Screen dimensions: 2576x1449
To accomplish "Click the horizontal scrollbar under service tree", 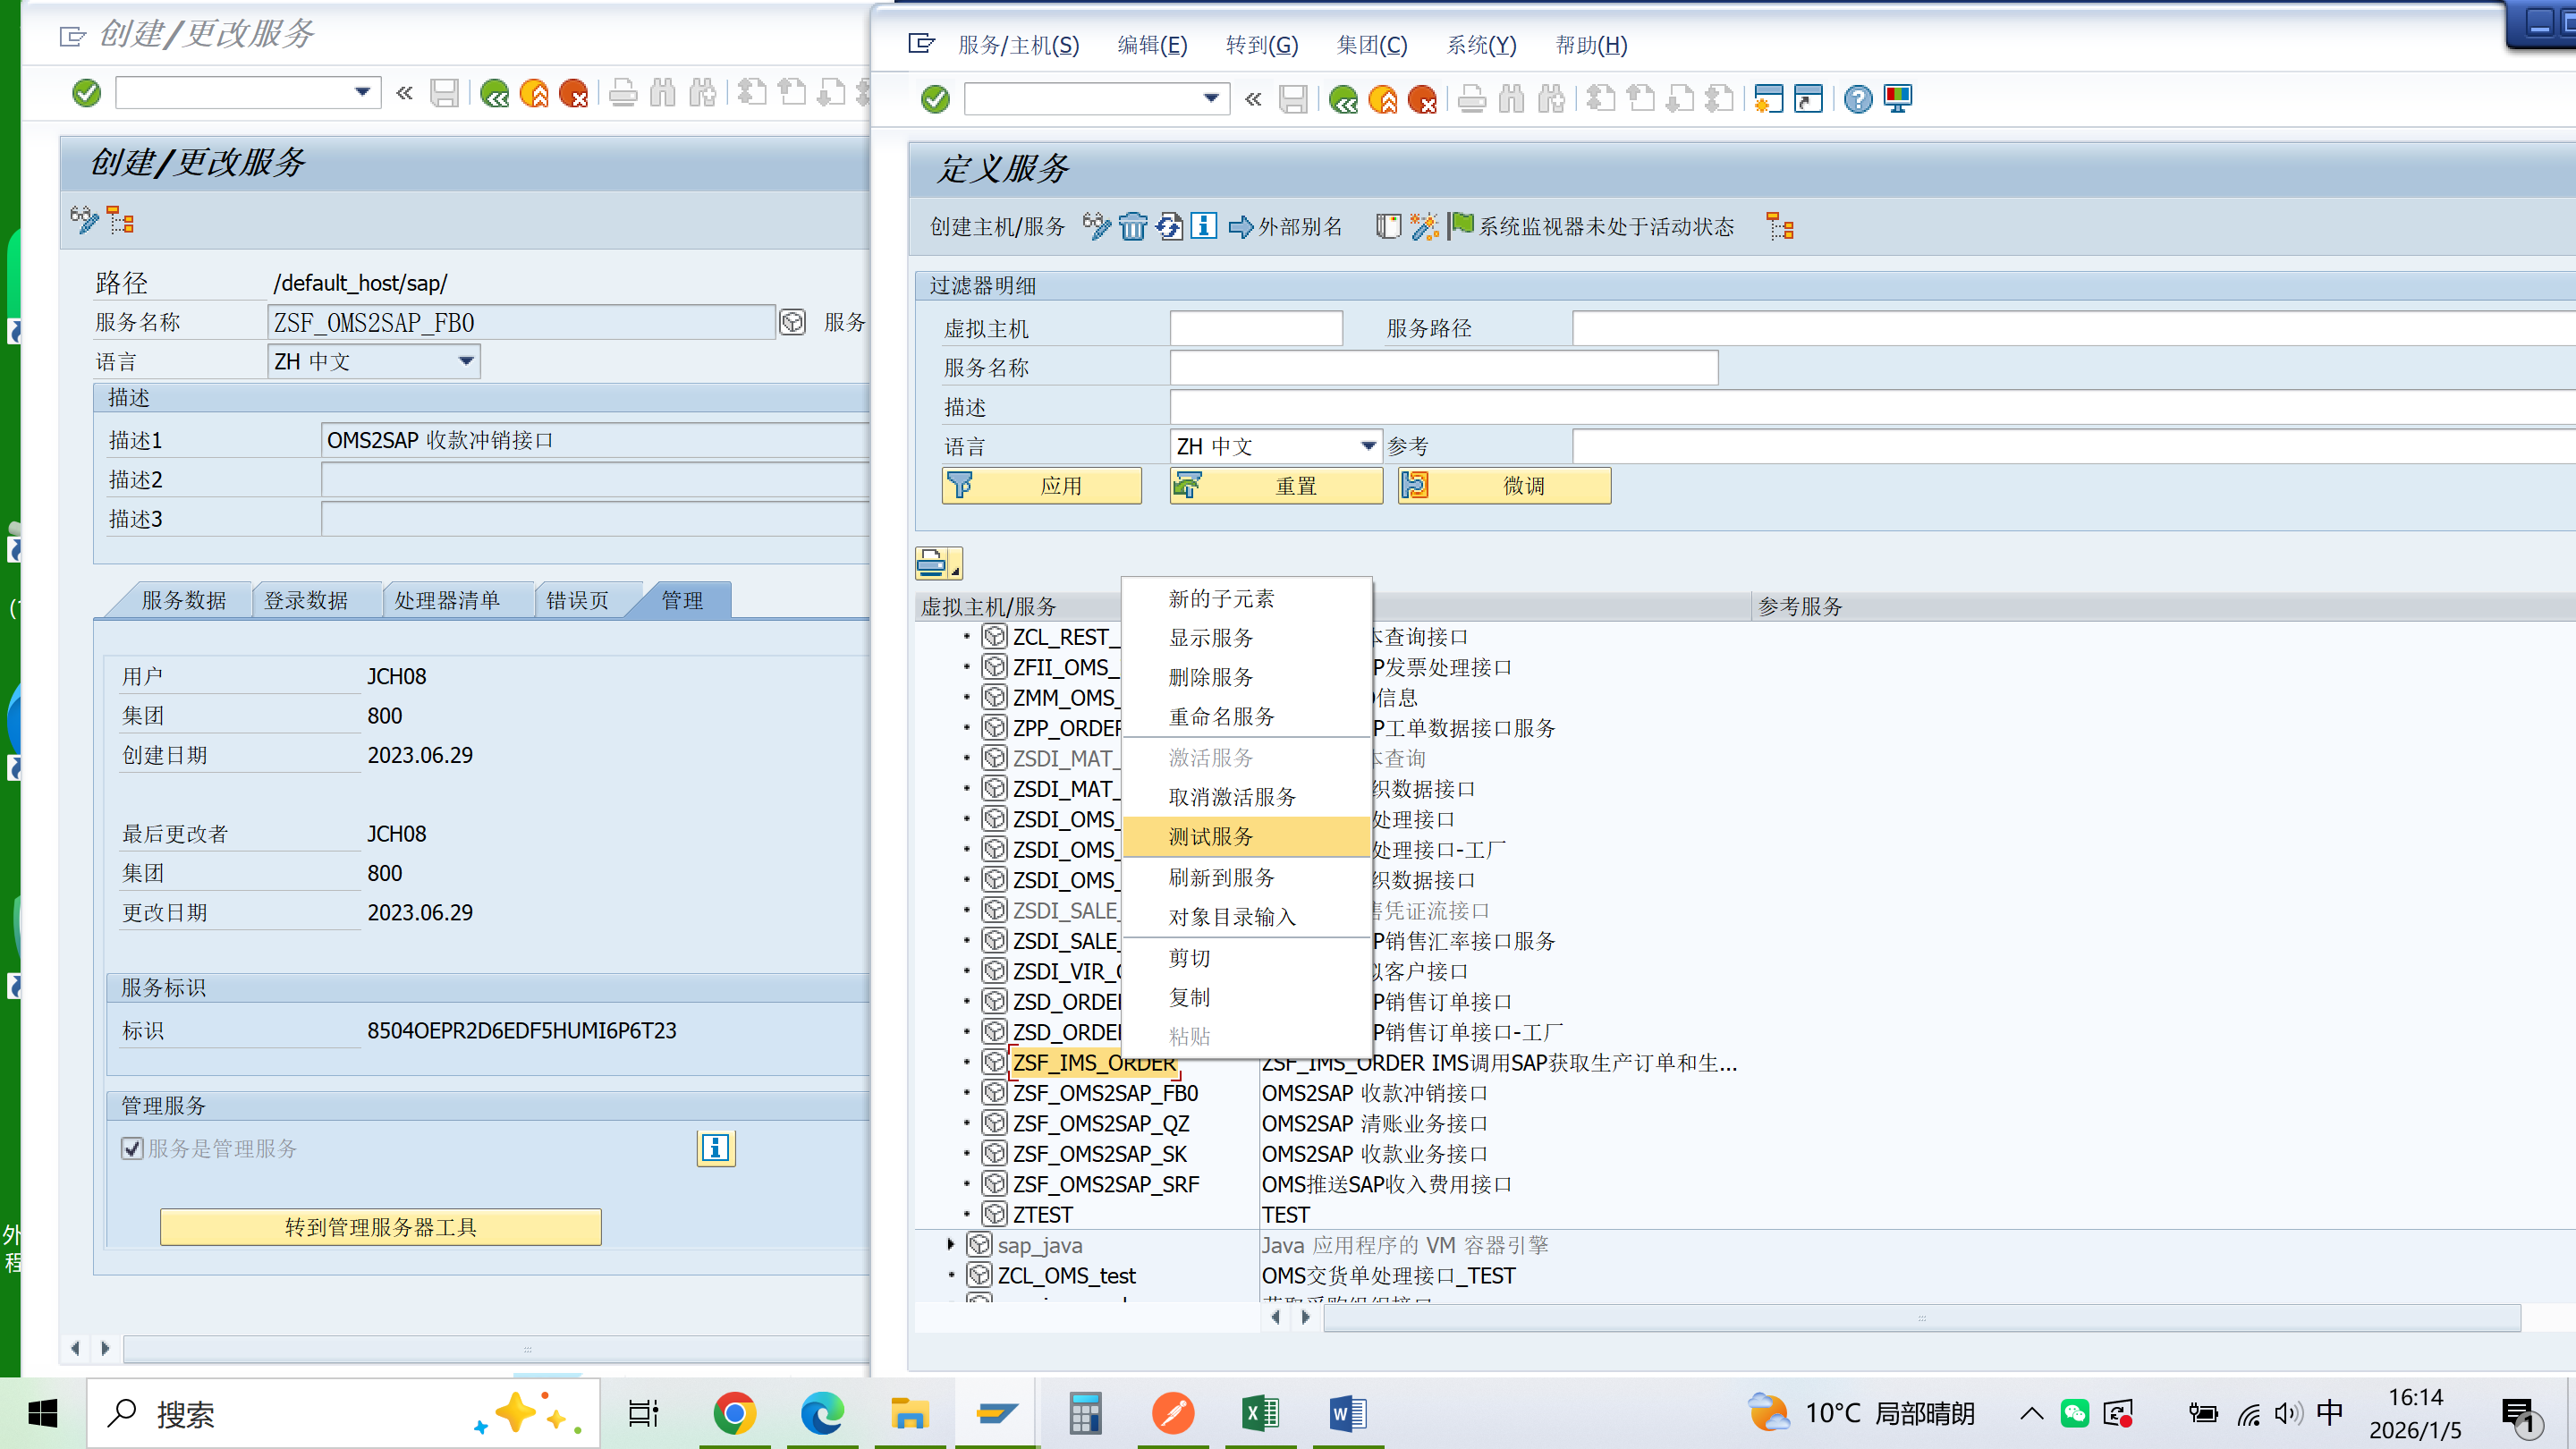I will coord(1920,1317).
